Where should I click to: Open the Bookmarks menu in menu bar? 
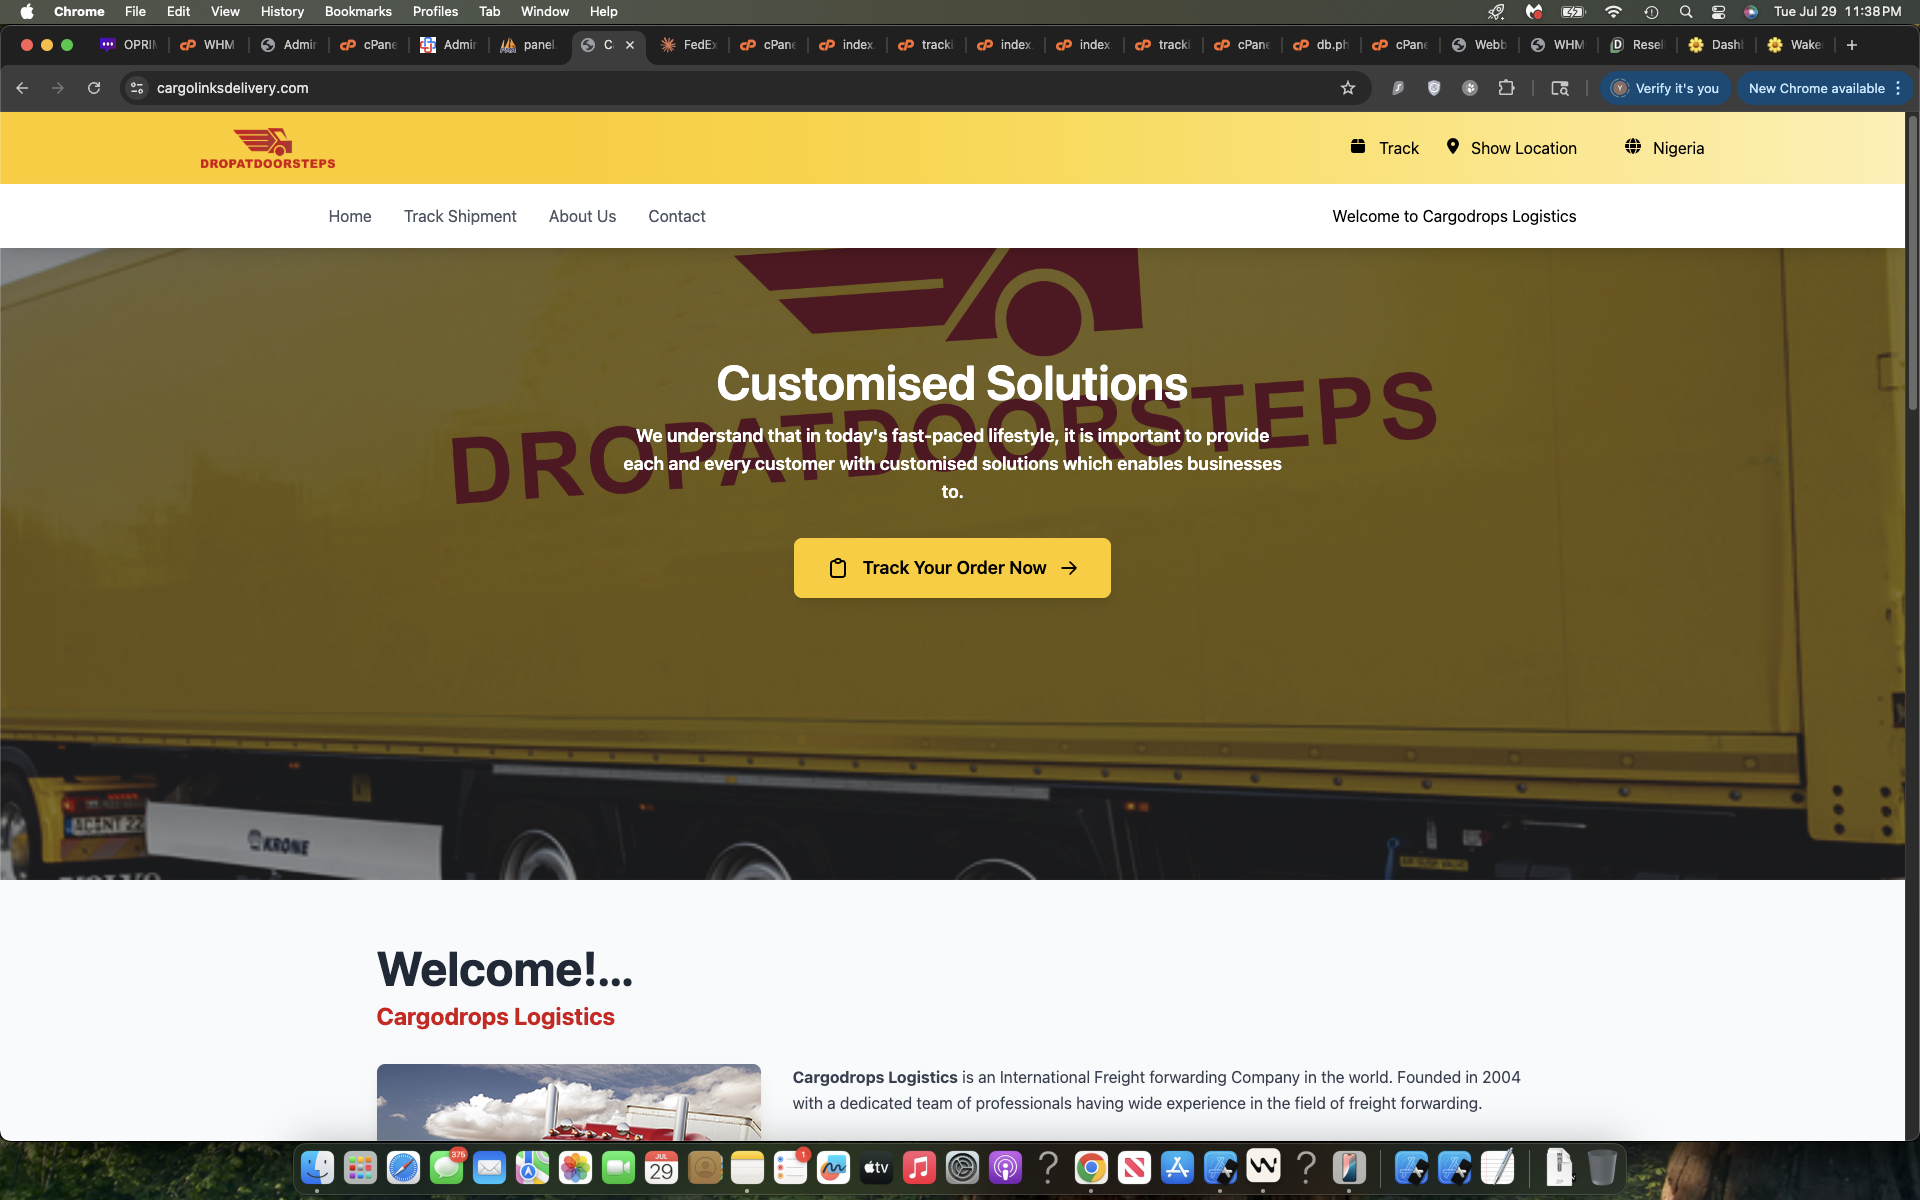[x=357, y=12]
